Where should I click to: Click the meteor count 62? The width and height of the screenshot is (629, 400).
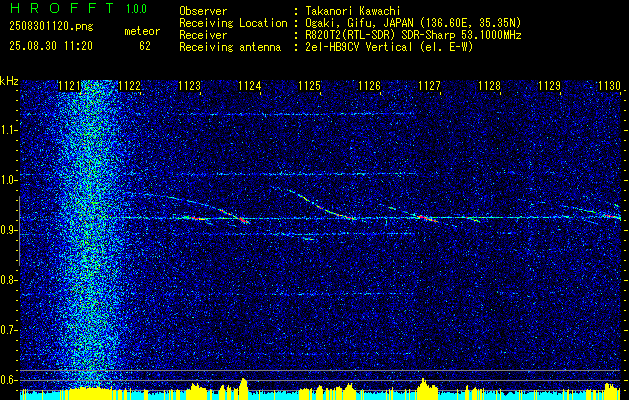click(x=145, y=46)
